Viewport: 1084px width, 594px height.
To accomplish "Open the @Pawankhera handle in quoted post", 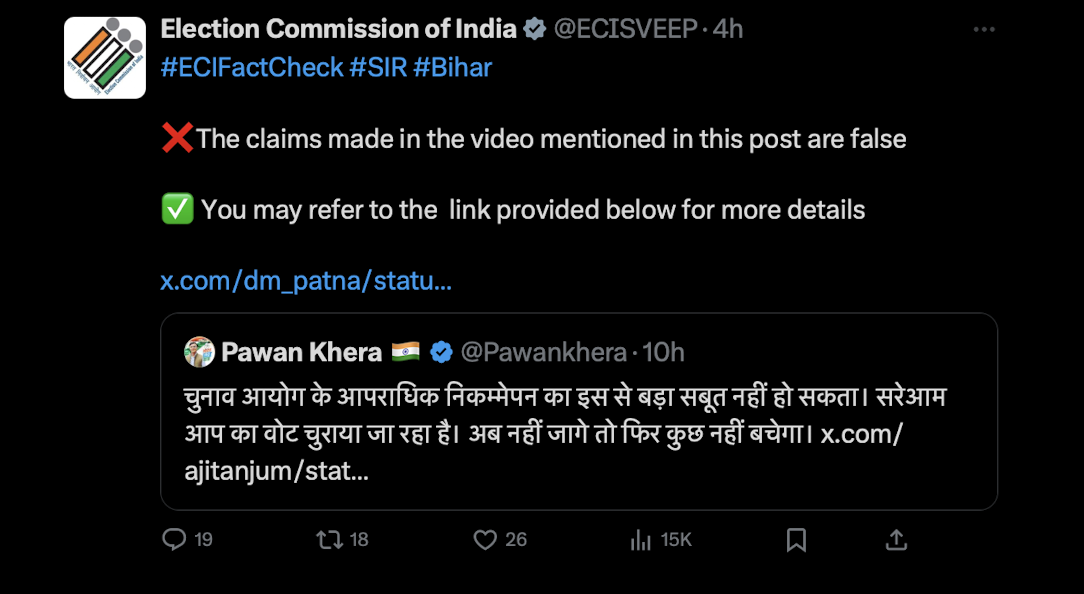I will (544, 352).
